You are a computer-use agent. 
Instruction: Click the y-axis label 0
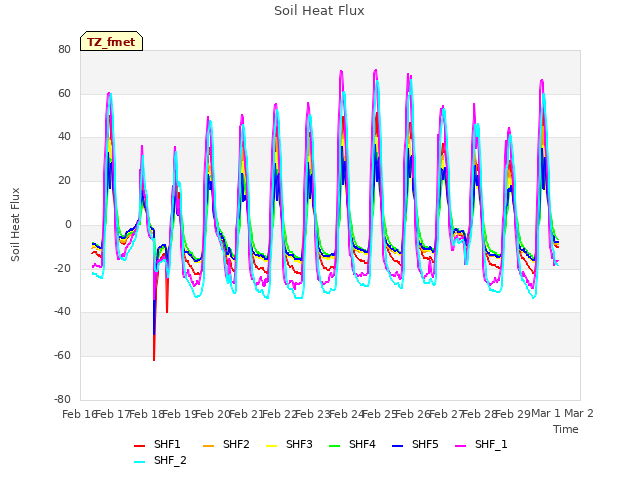[x=68, y=224]
